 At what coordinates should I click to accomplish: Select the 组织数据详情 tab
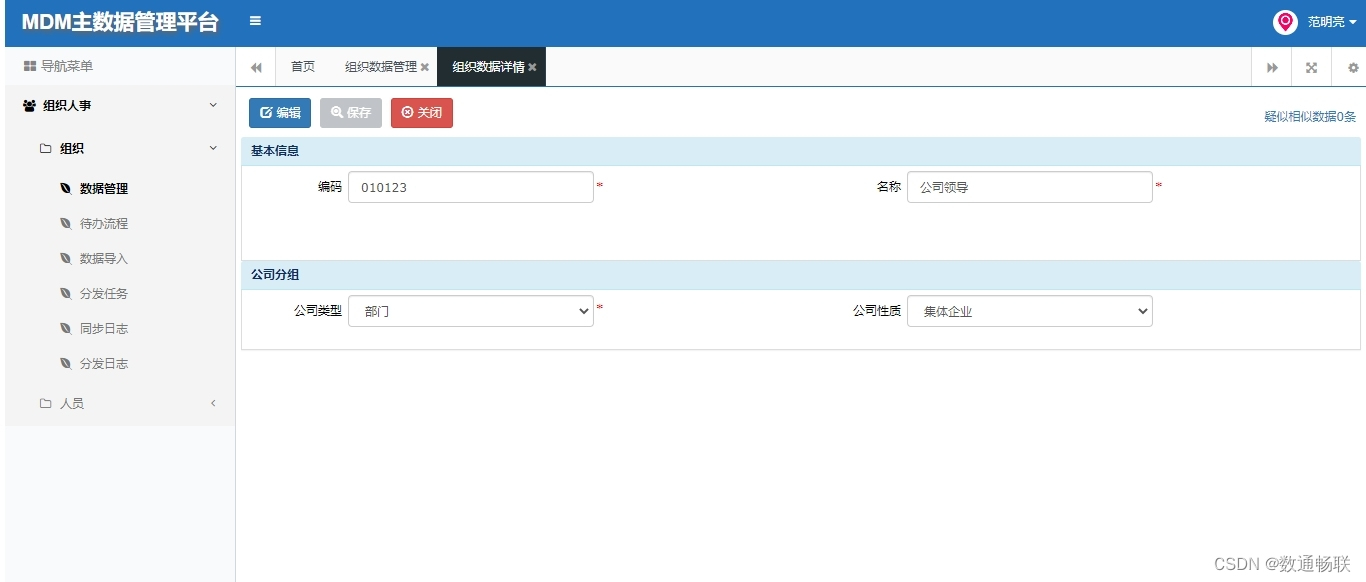(488, 67)
